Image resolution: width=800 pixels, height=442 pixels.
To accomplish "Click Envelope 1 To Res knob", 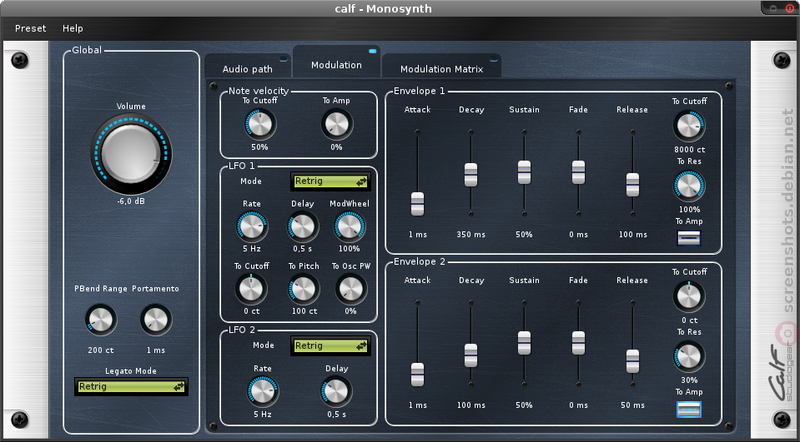I will click(689, 186).
